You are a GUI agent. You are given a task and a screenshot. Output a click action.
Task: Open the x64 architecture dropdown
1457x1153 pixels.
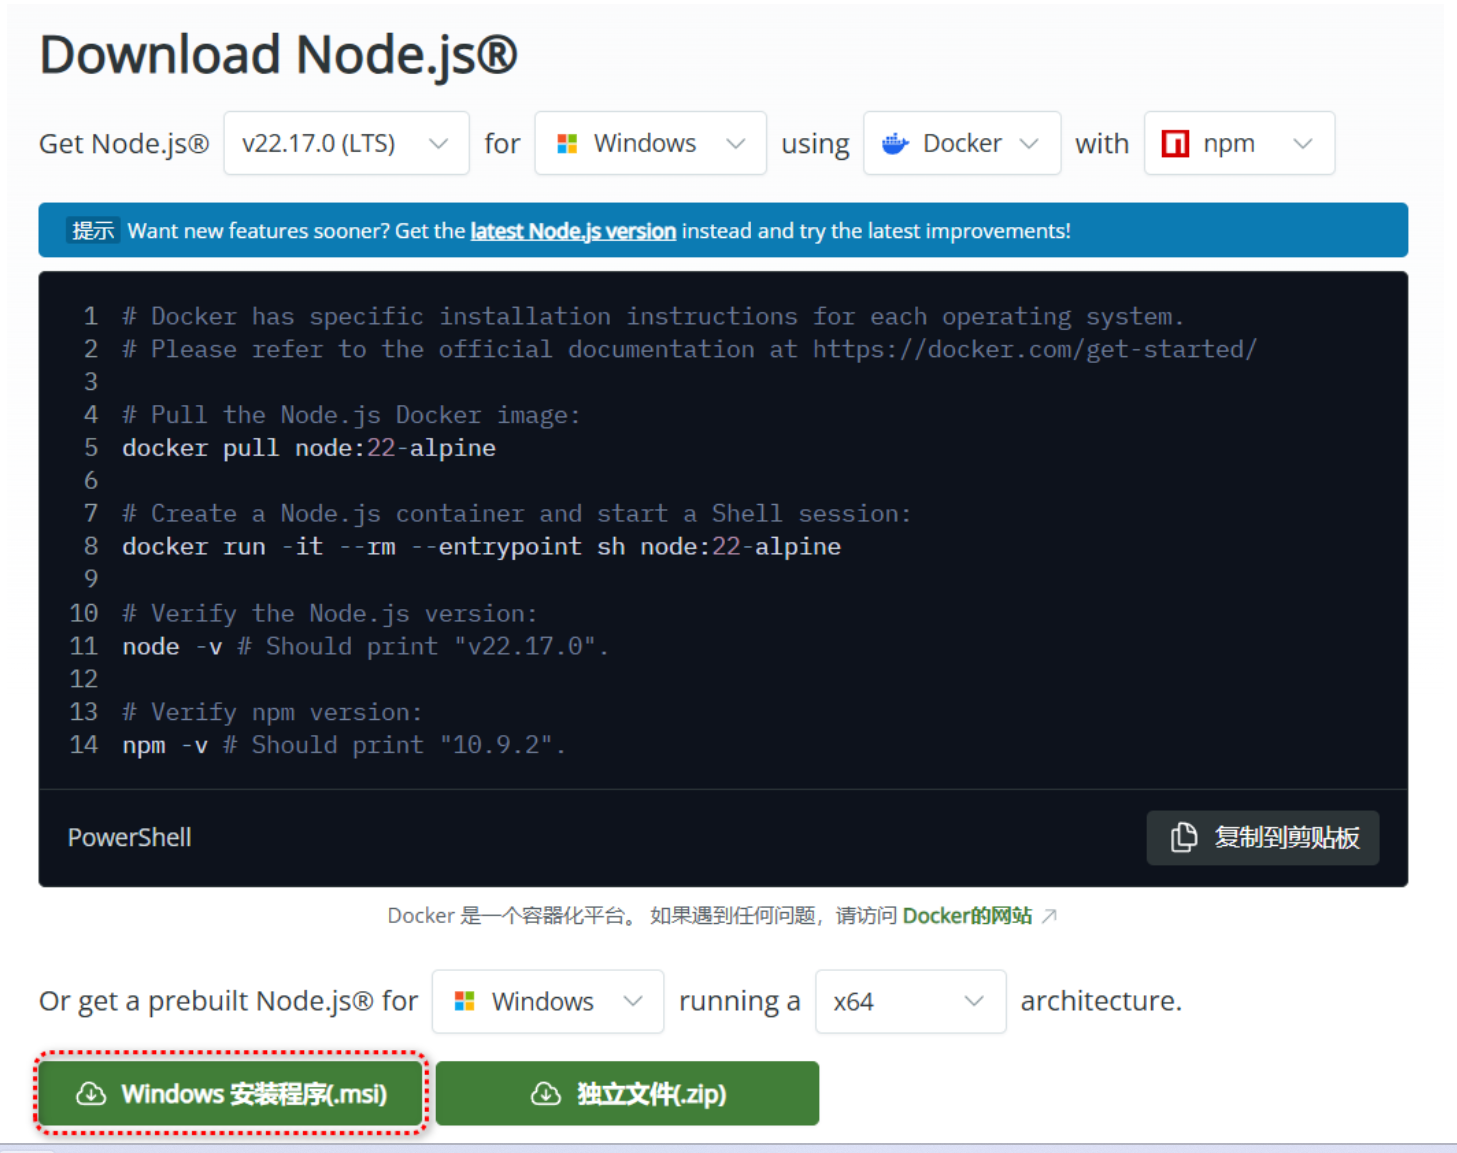910,1001
